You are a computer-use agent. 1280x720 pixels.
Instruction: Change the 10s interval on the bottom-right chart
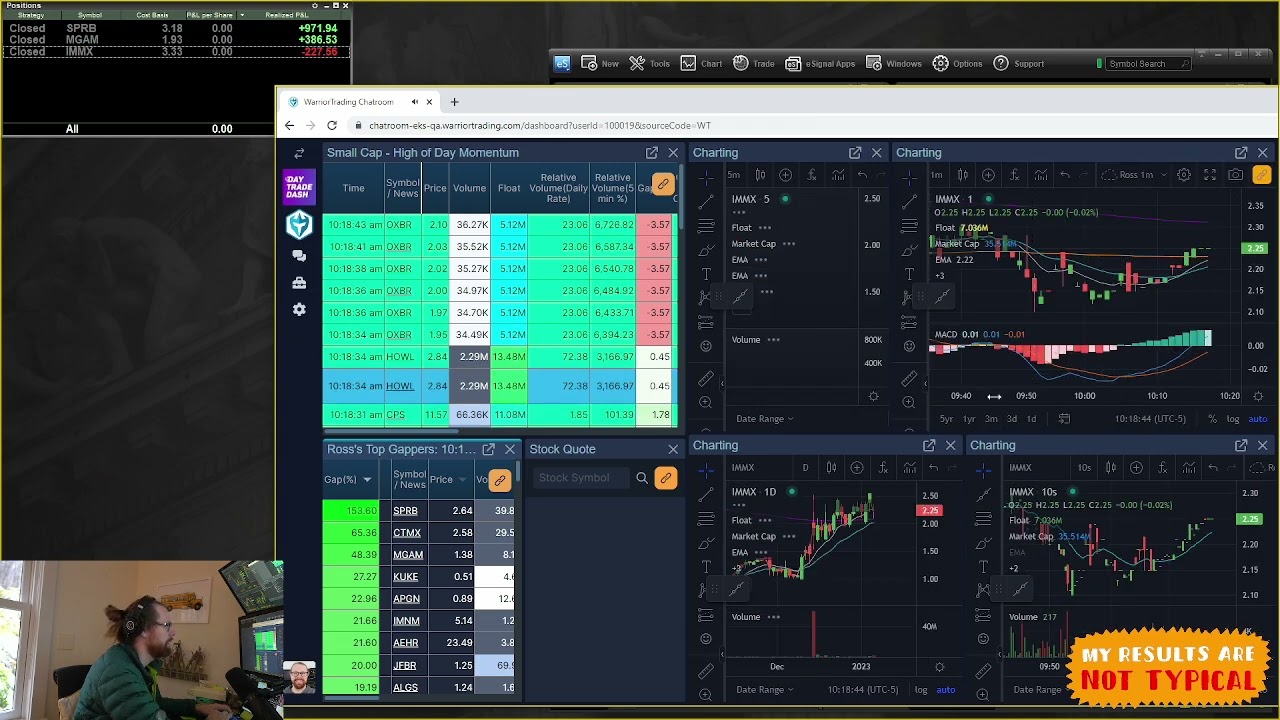pyautogui.click(x=1084, y=468)
